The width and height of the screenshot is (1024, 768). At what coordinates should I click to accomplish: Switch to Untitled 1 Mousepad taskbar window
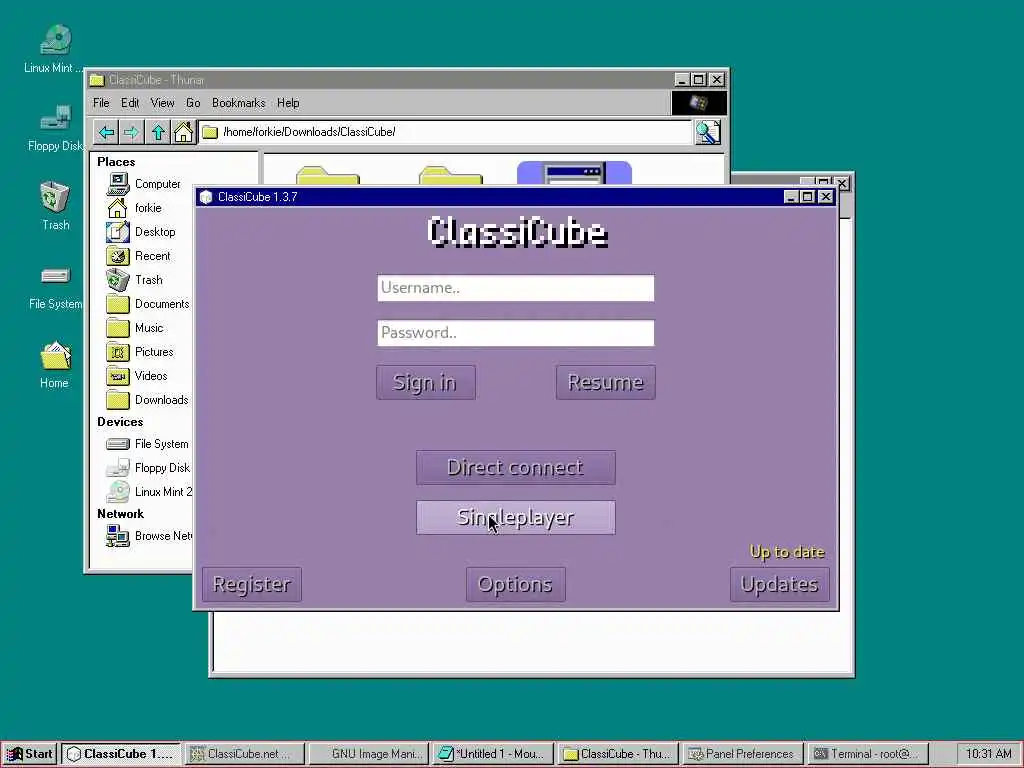(494, 754)
